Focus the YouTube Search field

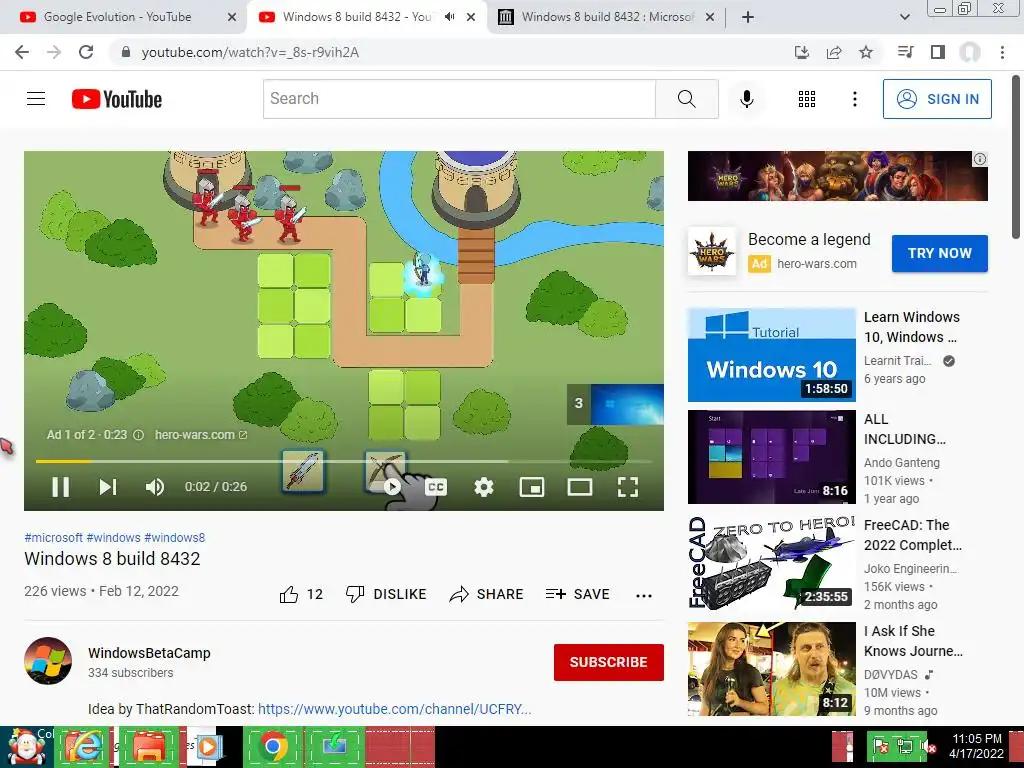[459, 99]
